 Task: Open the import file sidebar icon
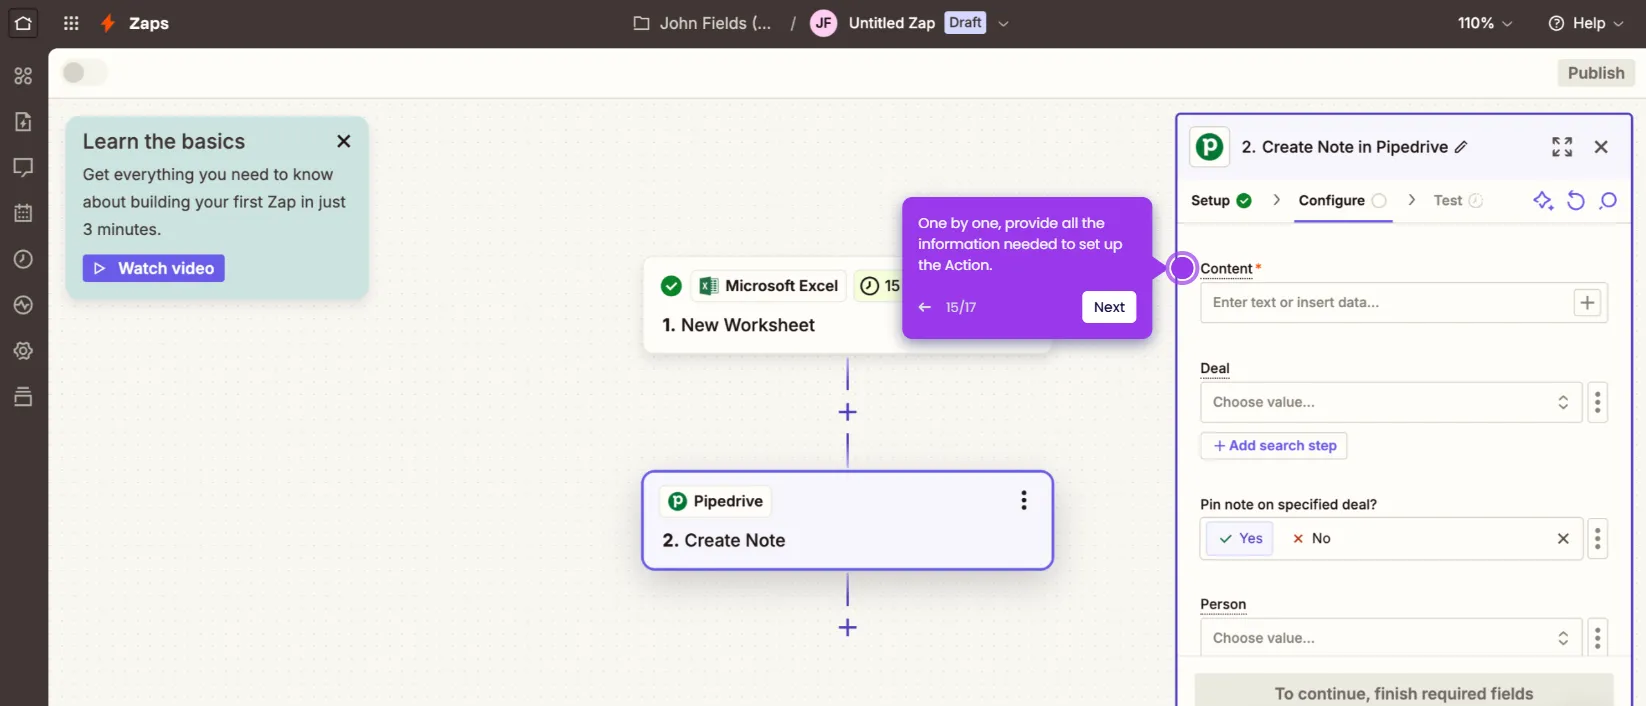click(23, 122)
